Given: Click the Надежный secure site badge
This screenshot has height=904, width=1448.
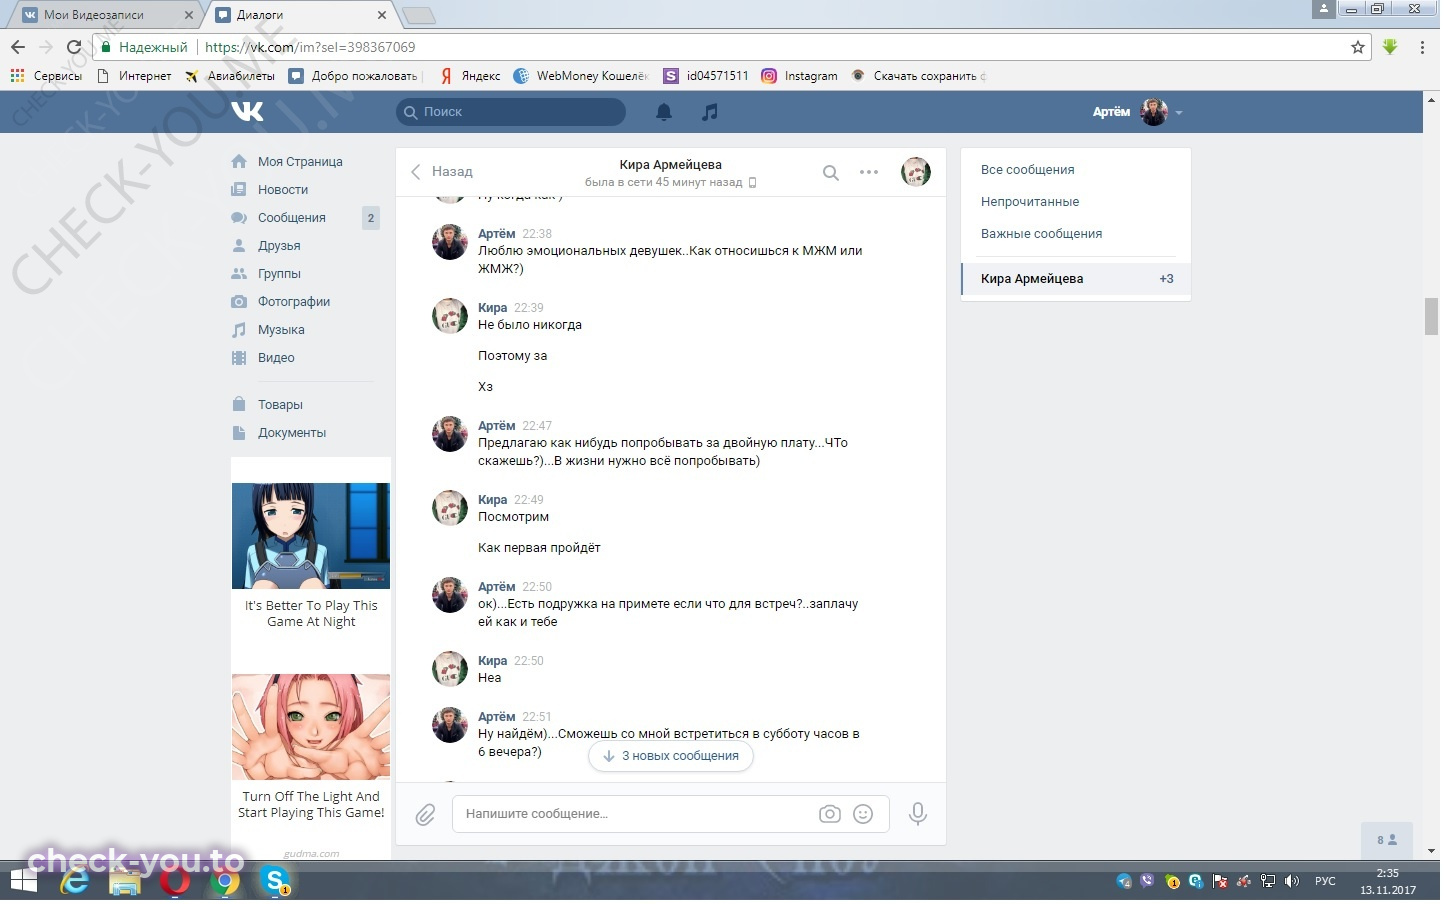Looking at the screenshot, I should click(146, 47).
